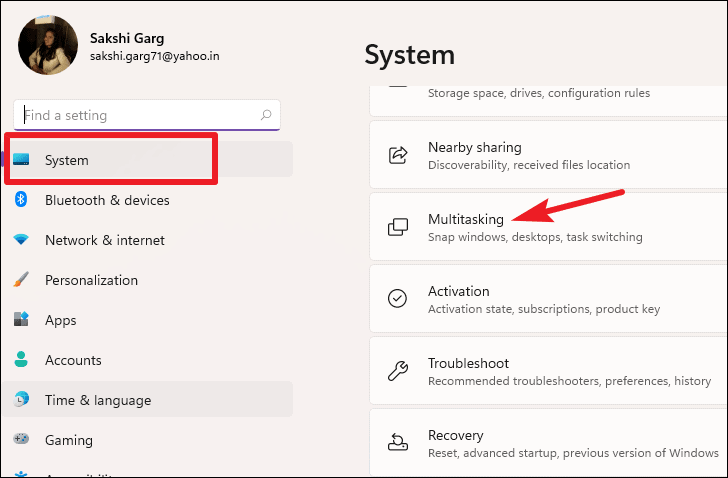Click the Multitasking overlapping windows icon
728x478 pixels.
[398, 227]
